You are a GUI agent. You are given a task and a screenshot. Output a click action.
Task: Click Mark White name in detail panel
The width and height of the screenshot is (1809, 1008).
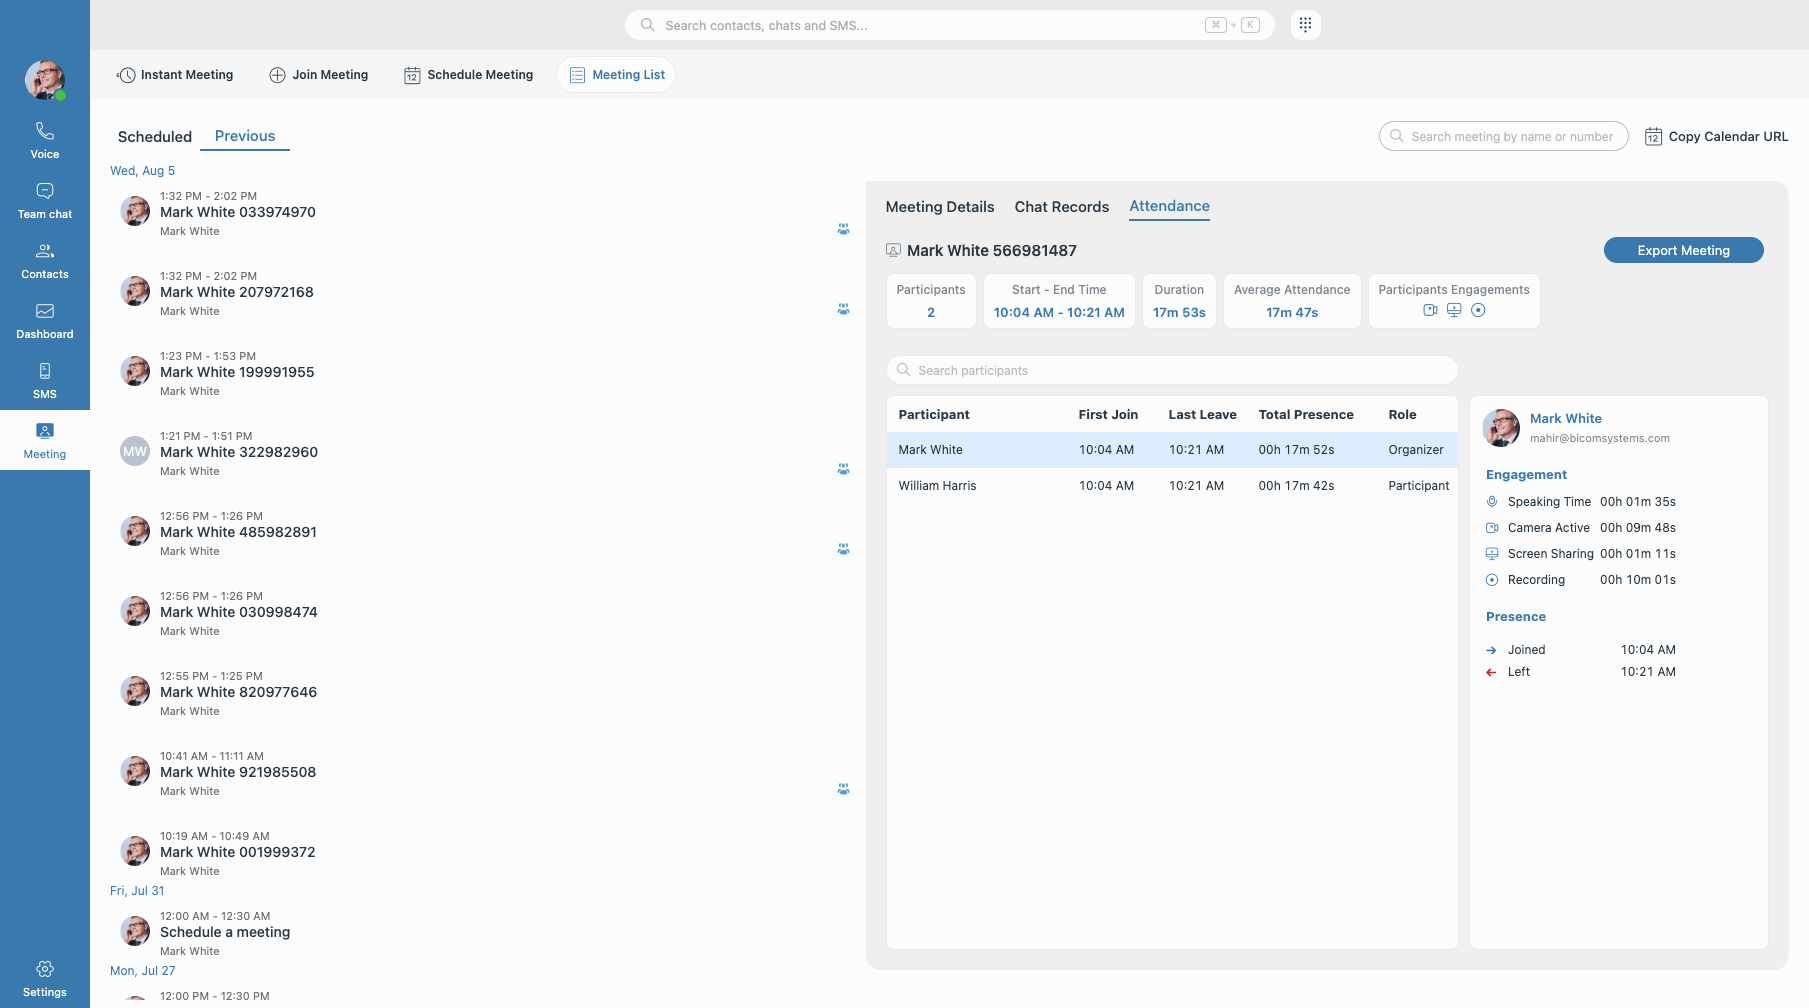coord(1565,419)
